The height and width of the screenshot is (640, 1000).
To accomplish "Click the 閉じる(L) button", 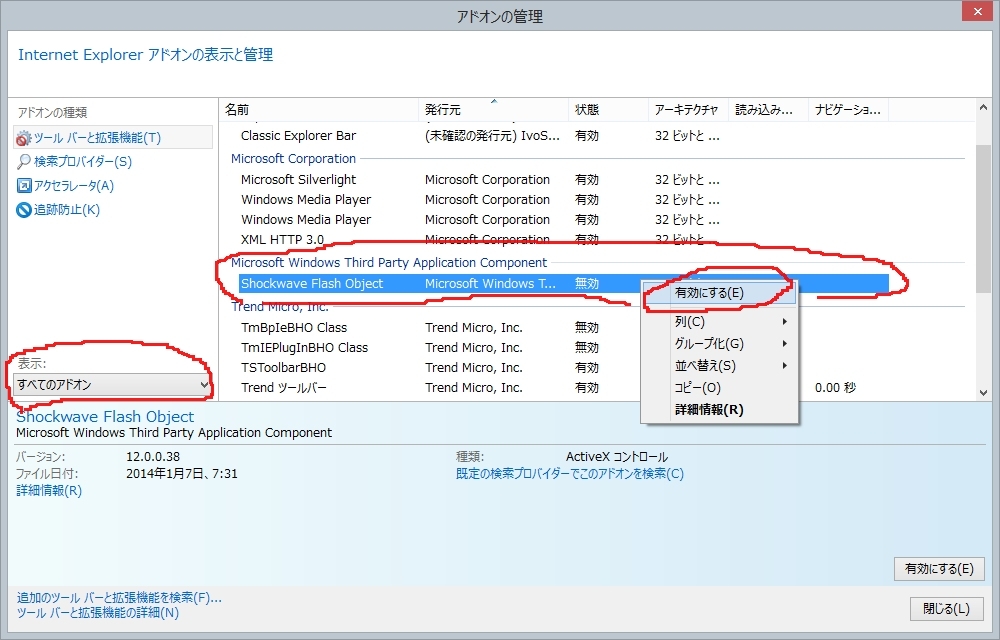I will coord(946,609).
